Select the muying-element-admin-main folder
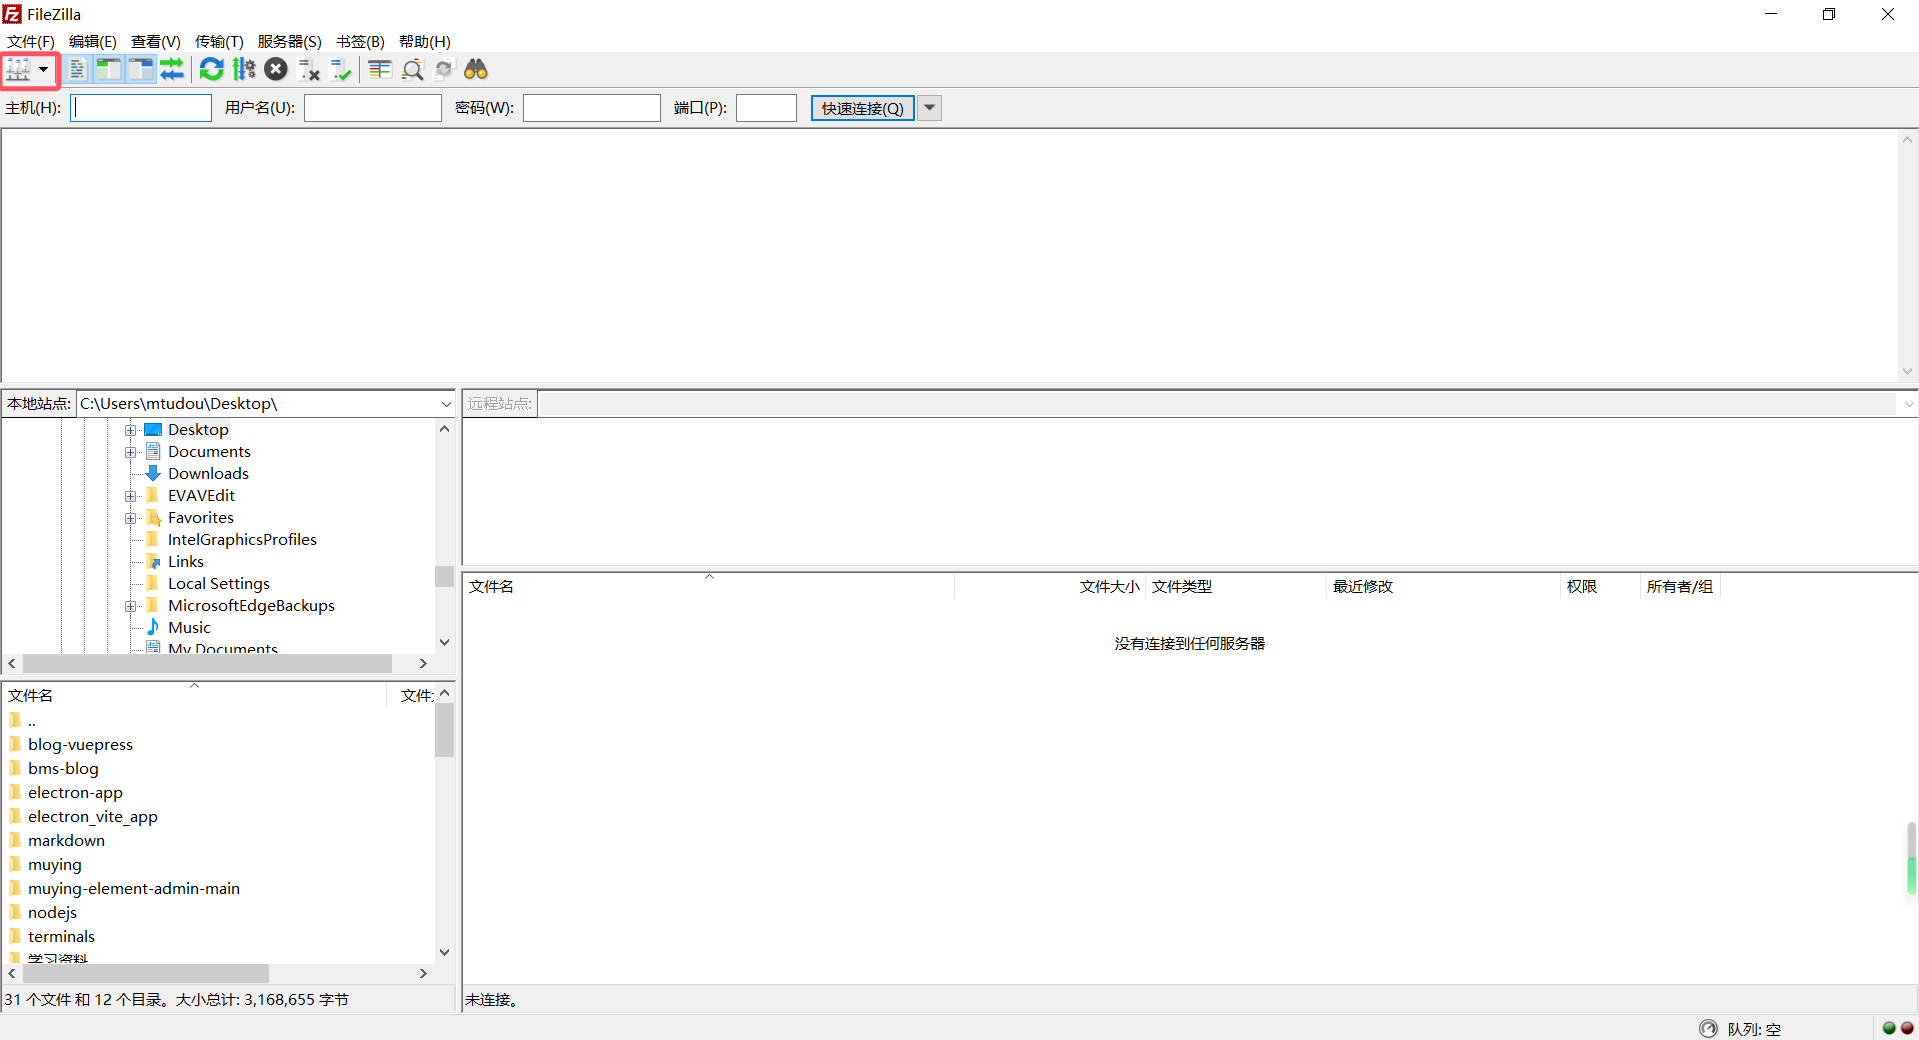This screenshot has height=1040, width=1919. [x=134, y=889]
